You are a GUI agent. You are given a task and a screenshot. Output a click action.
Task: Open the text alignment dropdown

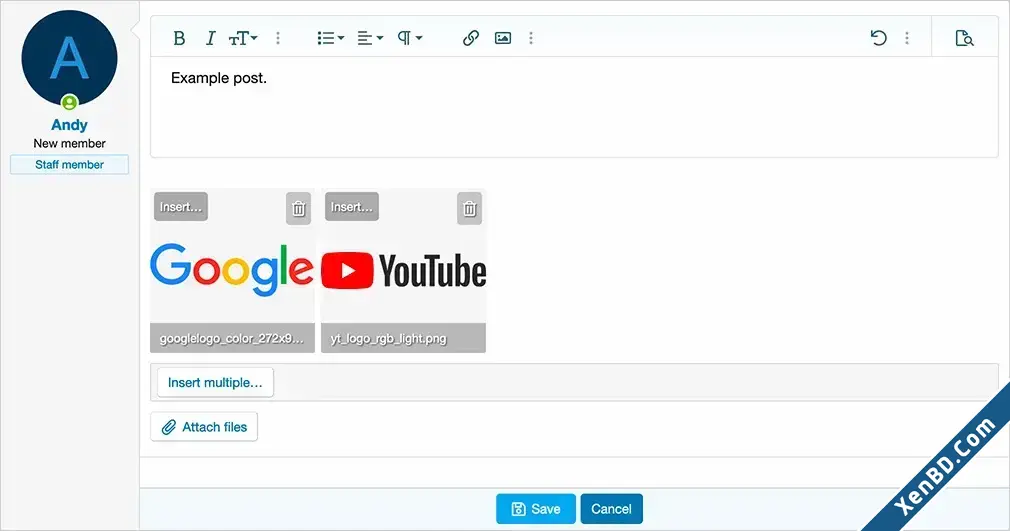pos(370,38)
